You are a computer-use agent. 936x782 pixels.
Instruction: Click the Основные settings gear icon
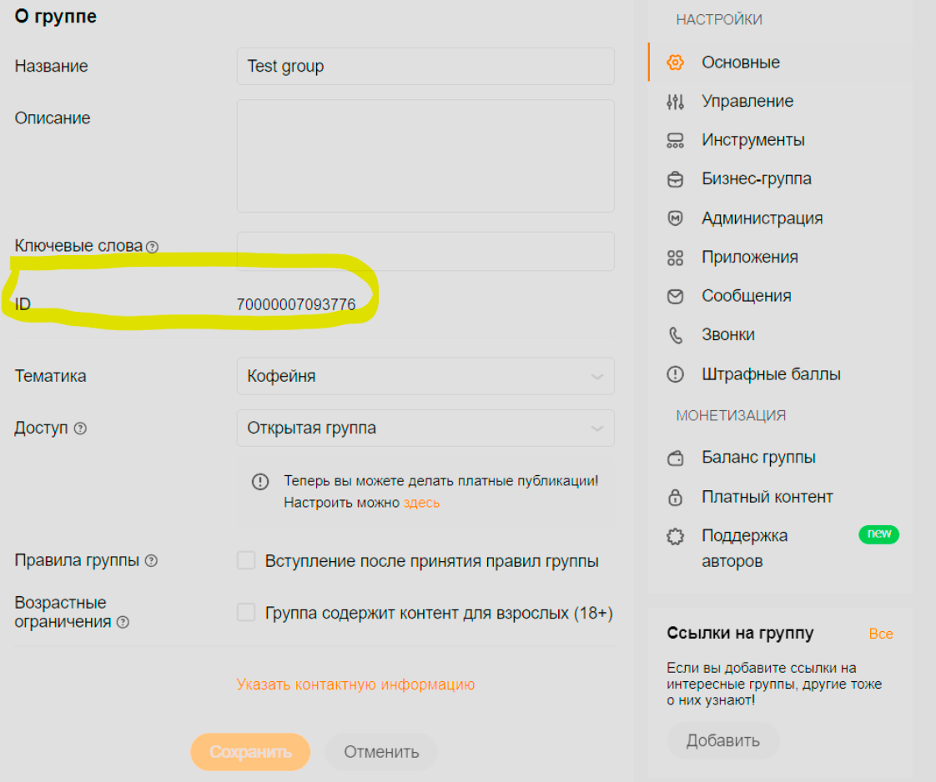click(675, 62)
